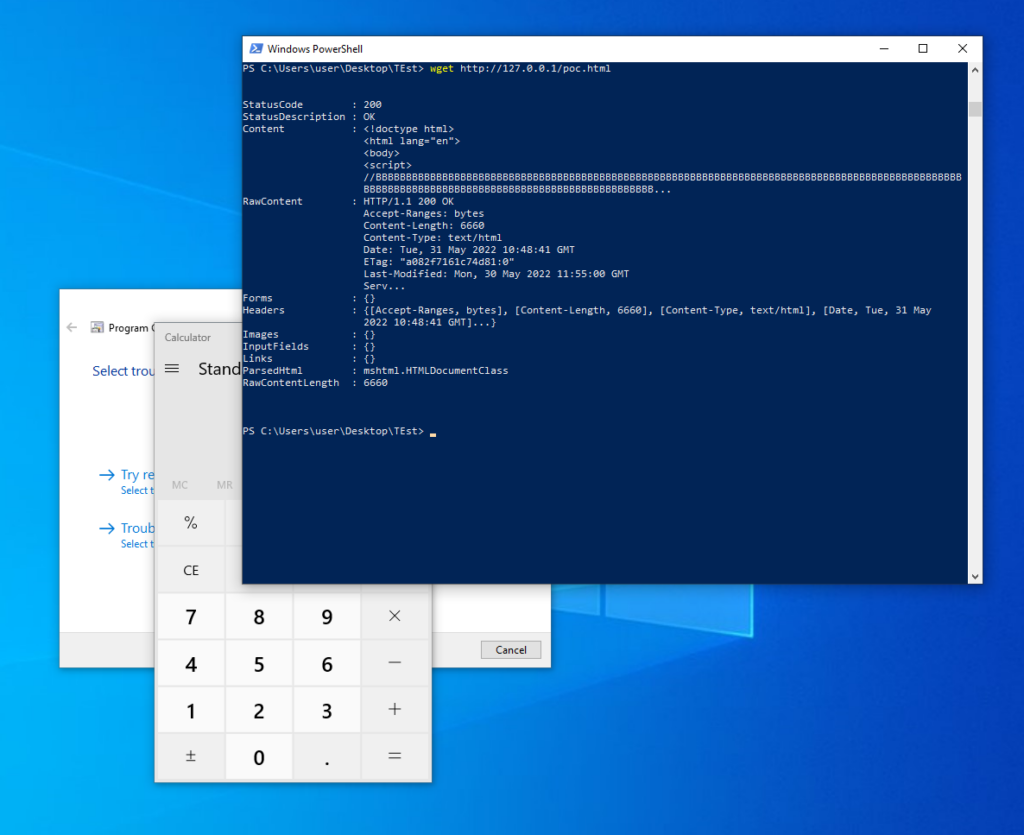The image size is (1024, 835).
Task: Click 'Select trou...' heading in troubleshooter
Action: click(x=123, y=371)
